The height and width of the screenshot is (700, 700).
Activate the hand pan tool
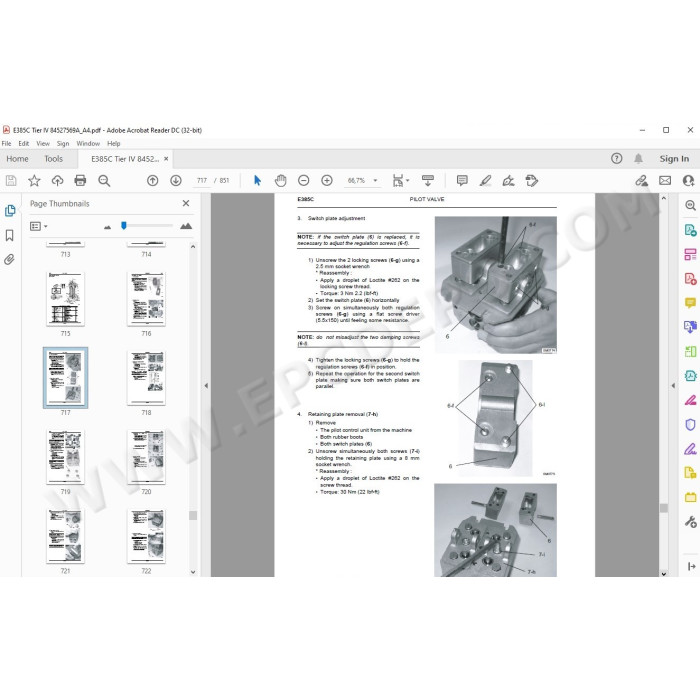coord(280,181)
